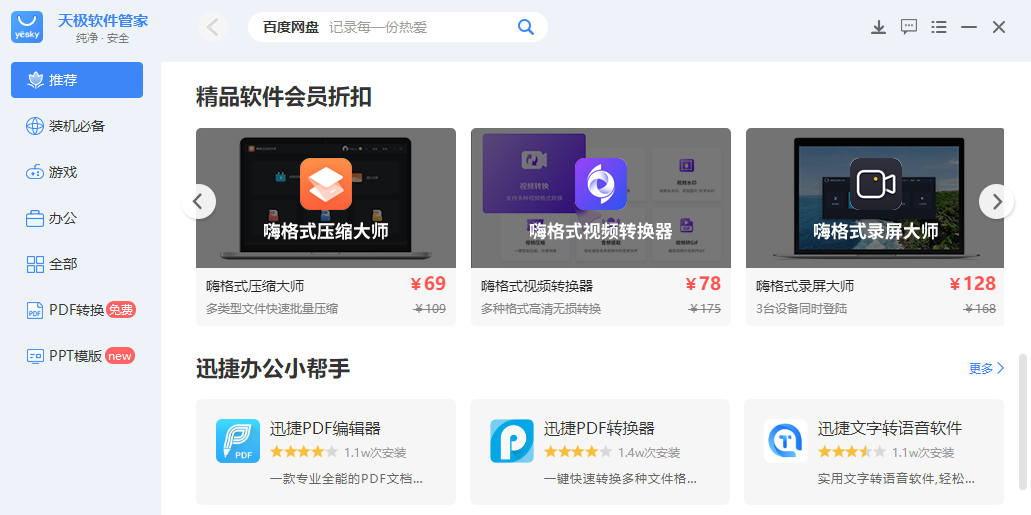This screenshot has height=515, width=1031.
Task: Click the PPT模版 slide icon
Action: [35, 356]
